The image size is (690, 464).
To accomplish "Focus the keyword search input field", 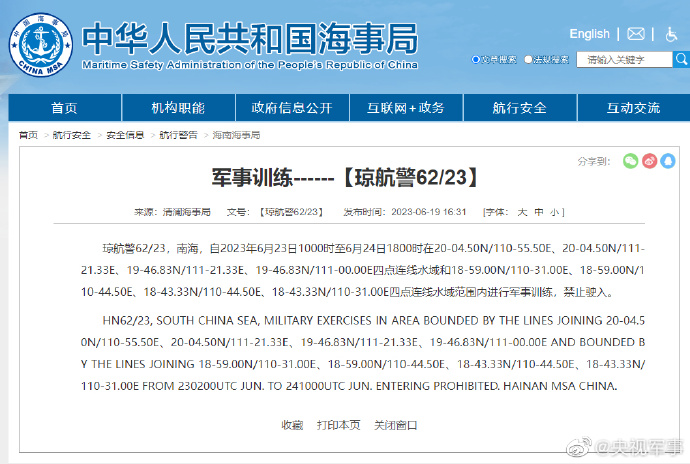I will 624,59.
